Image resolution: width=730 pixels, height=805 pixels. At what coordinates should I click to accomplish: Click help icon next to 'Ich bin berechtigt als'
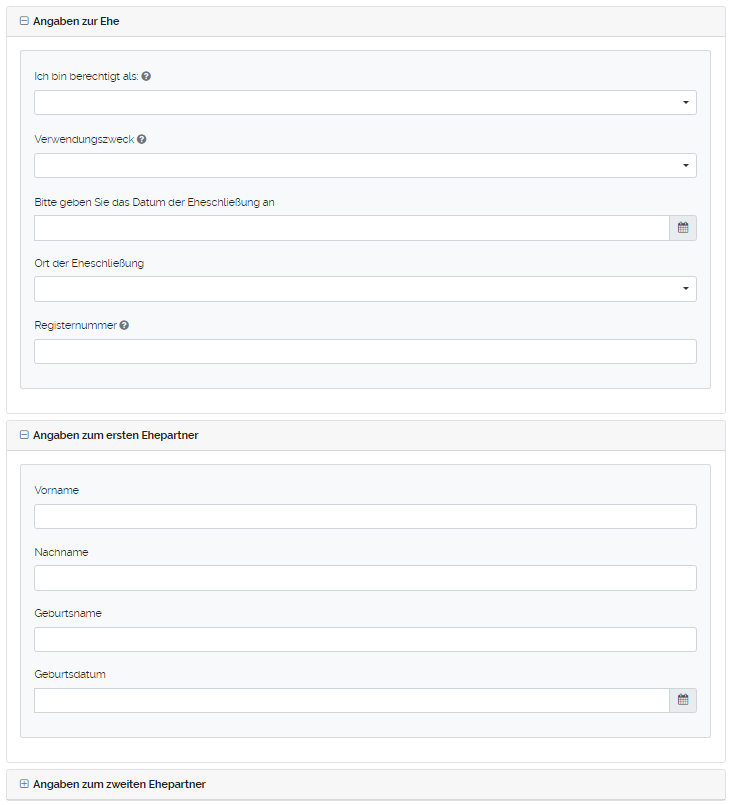pos(147,76)
